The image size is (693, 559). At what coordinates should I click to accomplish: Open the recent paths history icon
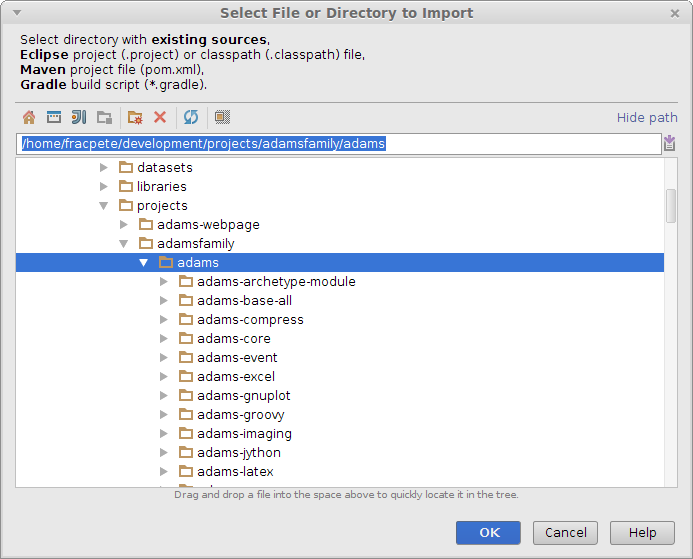point(670,144)
